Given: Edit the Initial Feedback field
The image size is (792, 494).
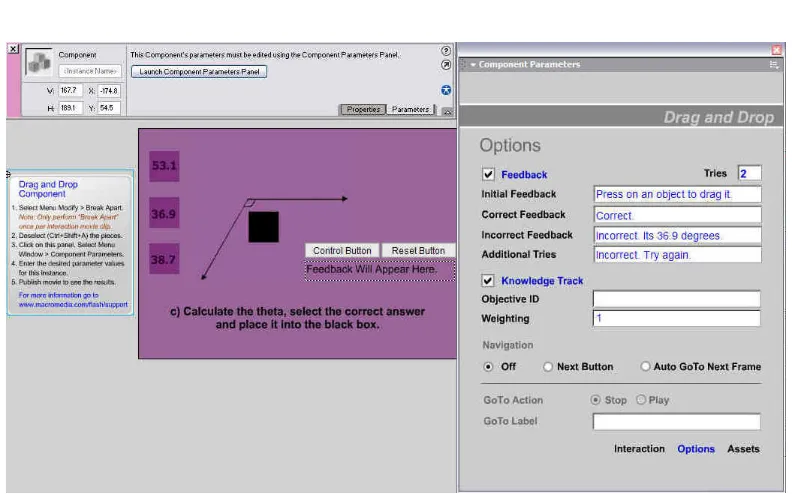Looking at the screenshot, I should (x=677, y=194).
